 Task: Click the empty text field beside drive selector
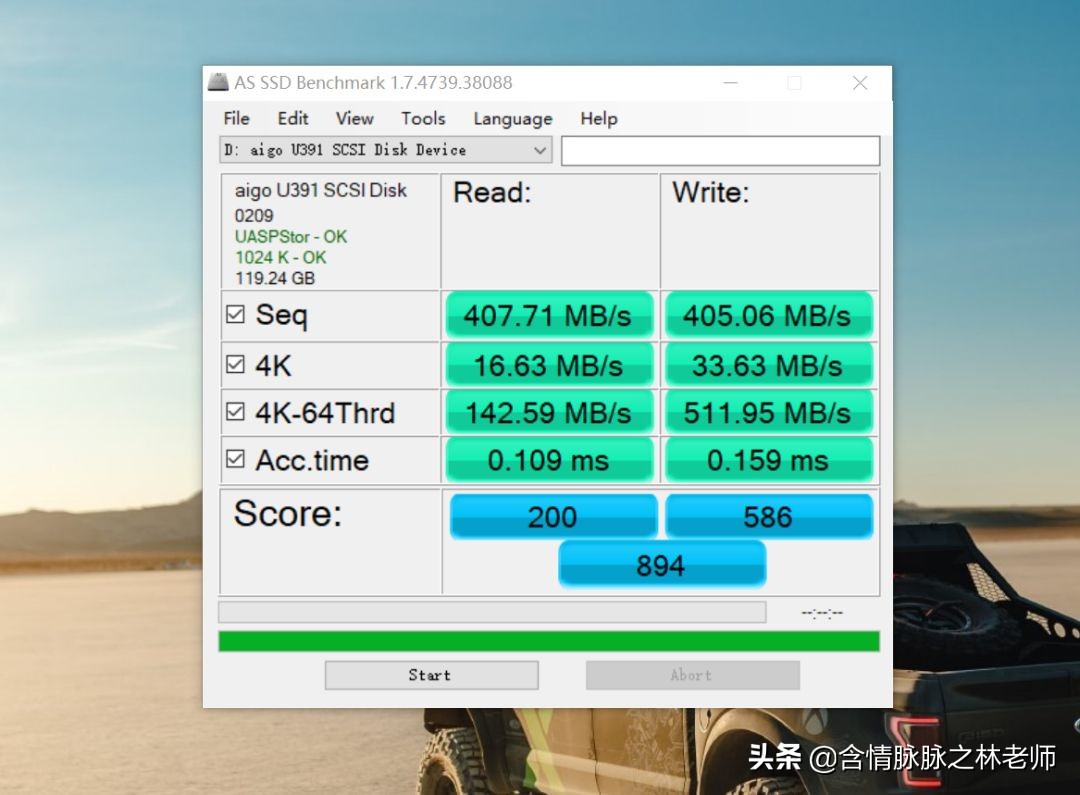720,150
